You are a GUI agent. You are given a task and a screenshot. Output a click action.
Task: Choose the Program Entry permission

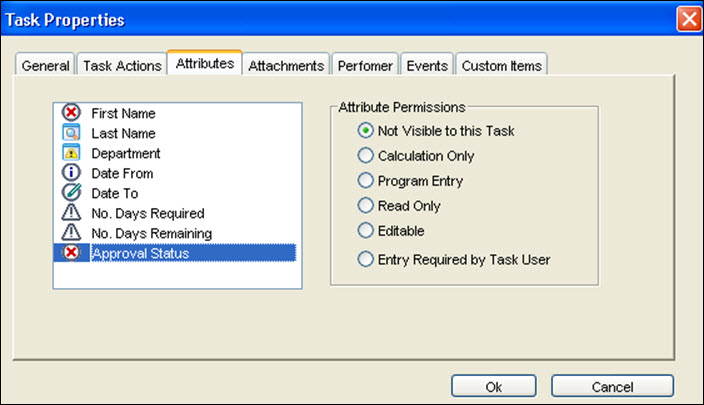365,180
